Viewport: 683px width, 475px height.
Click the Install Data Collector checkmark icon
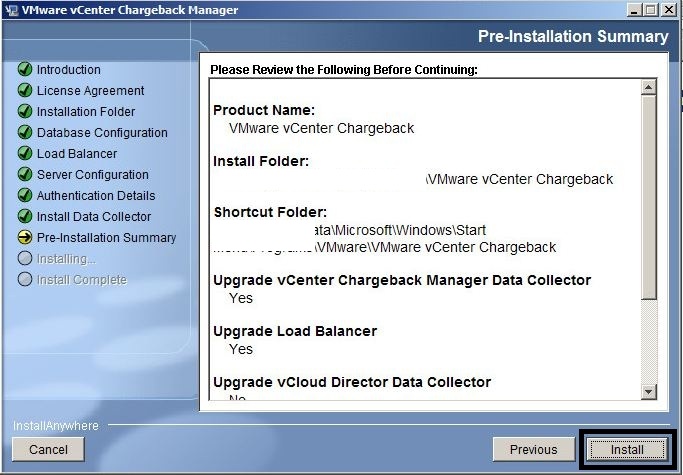click(25, 217)
